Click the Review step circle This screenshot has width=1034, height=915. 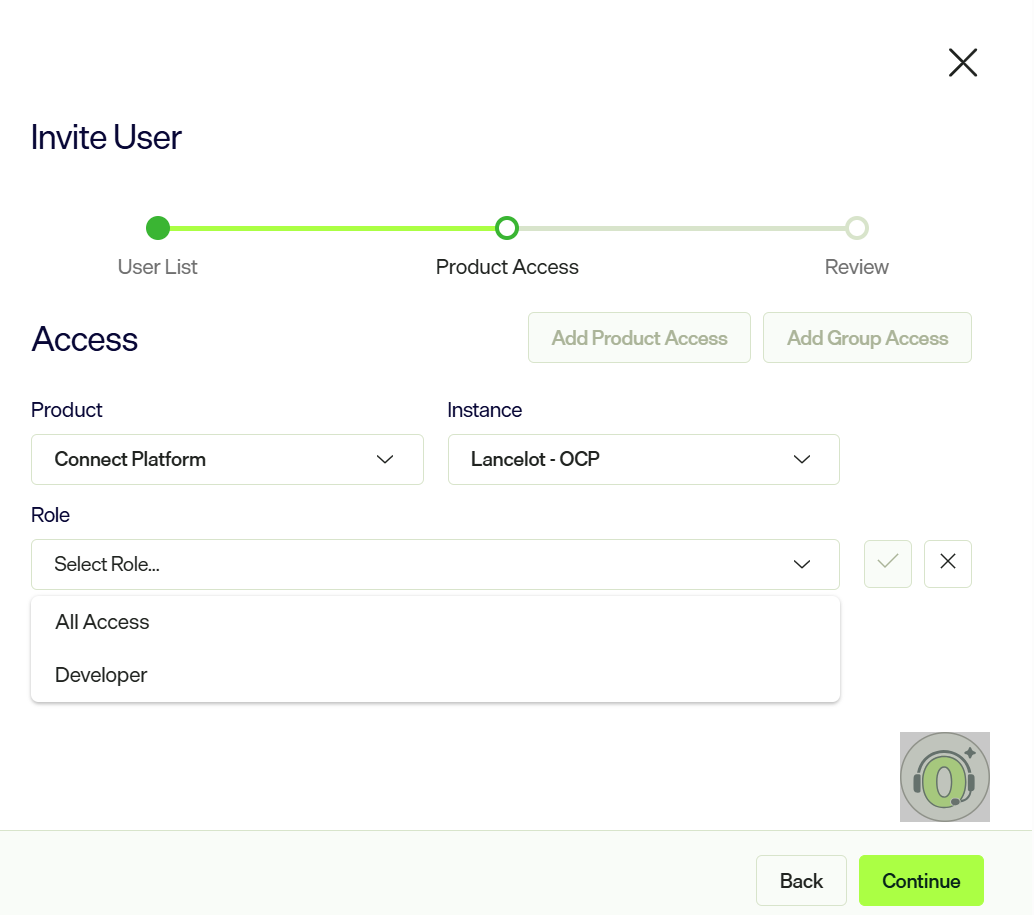(857, 228)
